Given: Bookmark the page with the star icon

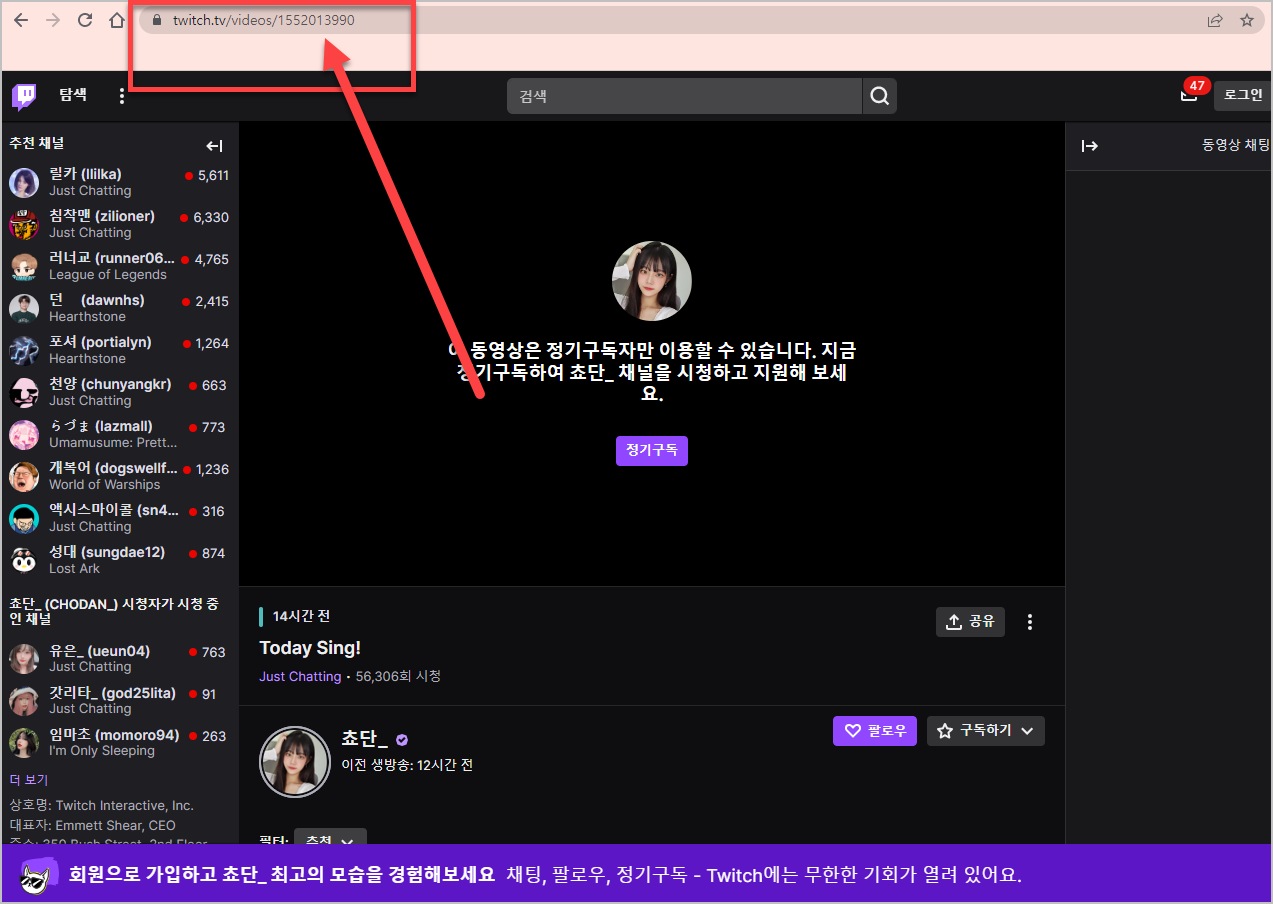Looking at the screenshot, I should click(1247, 19).
